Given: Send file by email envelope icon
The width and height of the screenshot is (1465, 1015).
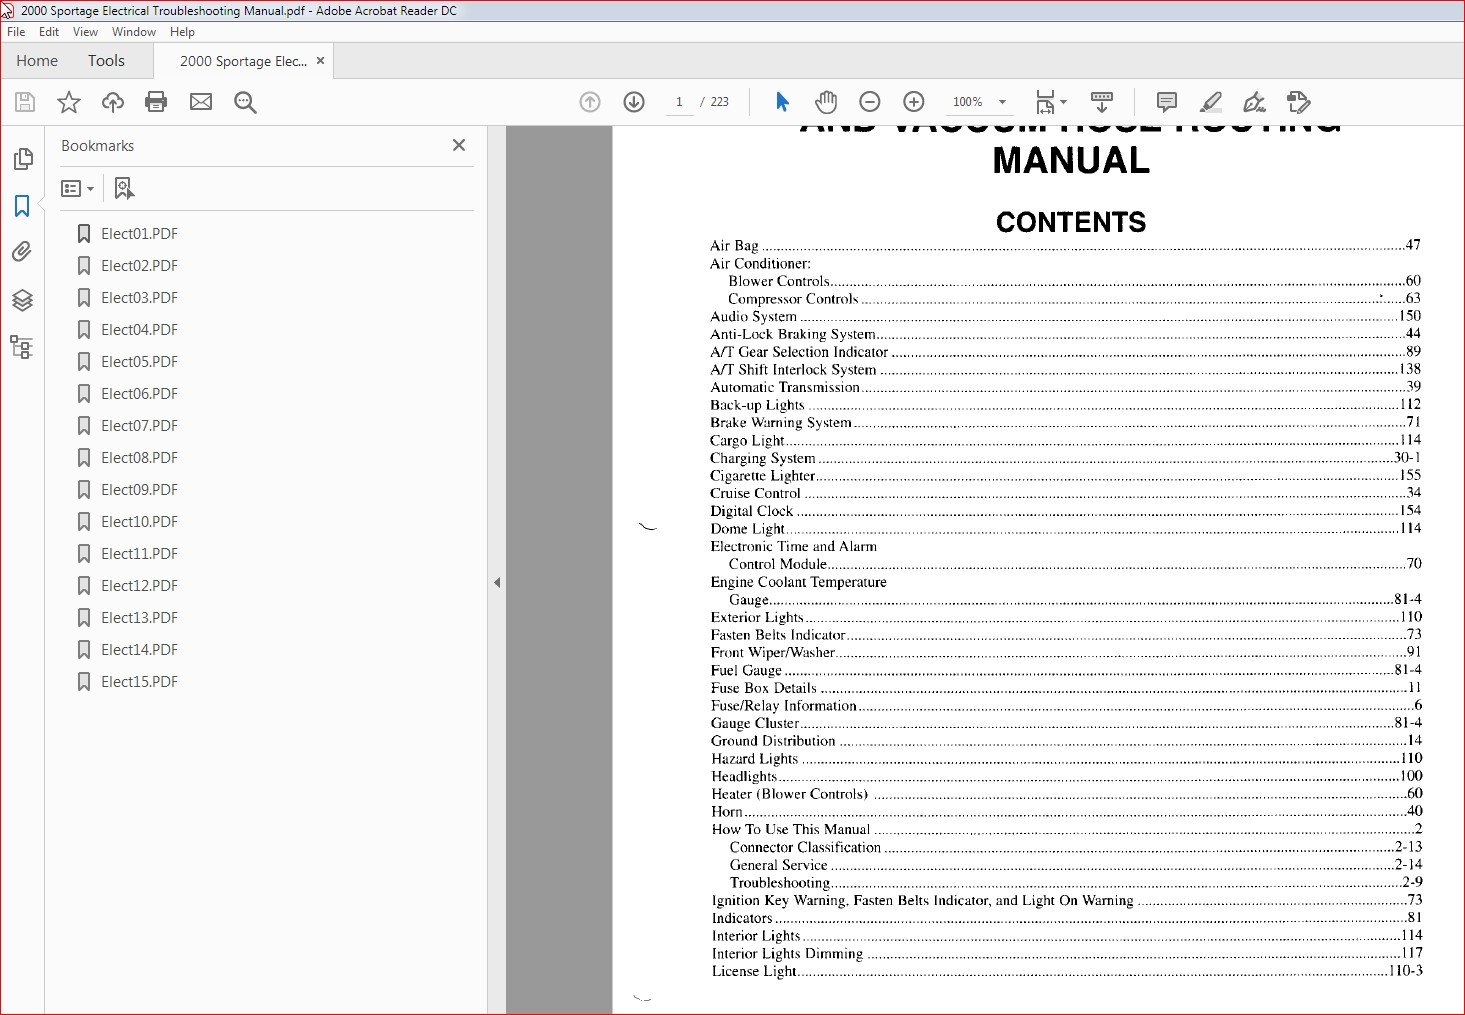Looking at the screenshot, I should click(201, 102).
